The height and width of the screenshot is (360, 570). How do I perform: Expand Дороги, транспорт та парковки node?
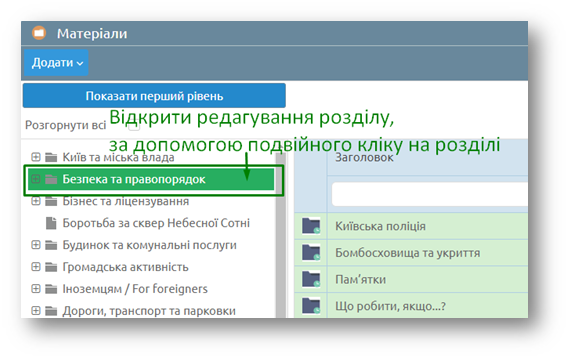[36, 311]
